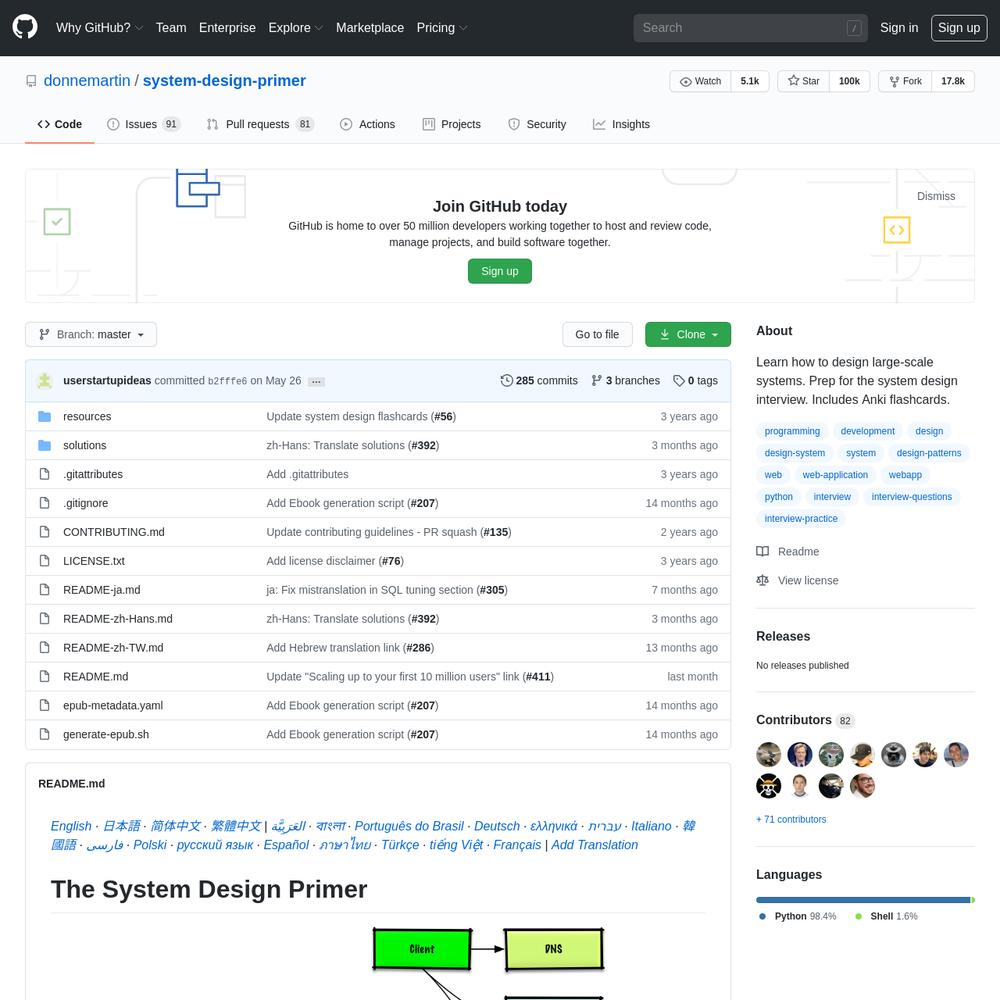Click the repository icon before donnemartin
Screen dimensions: 1000x1000
click(31, 81)
